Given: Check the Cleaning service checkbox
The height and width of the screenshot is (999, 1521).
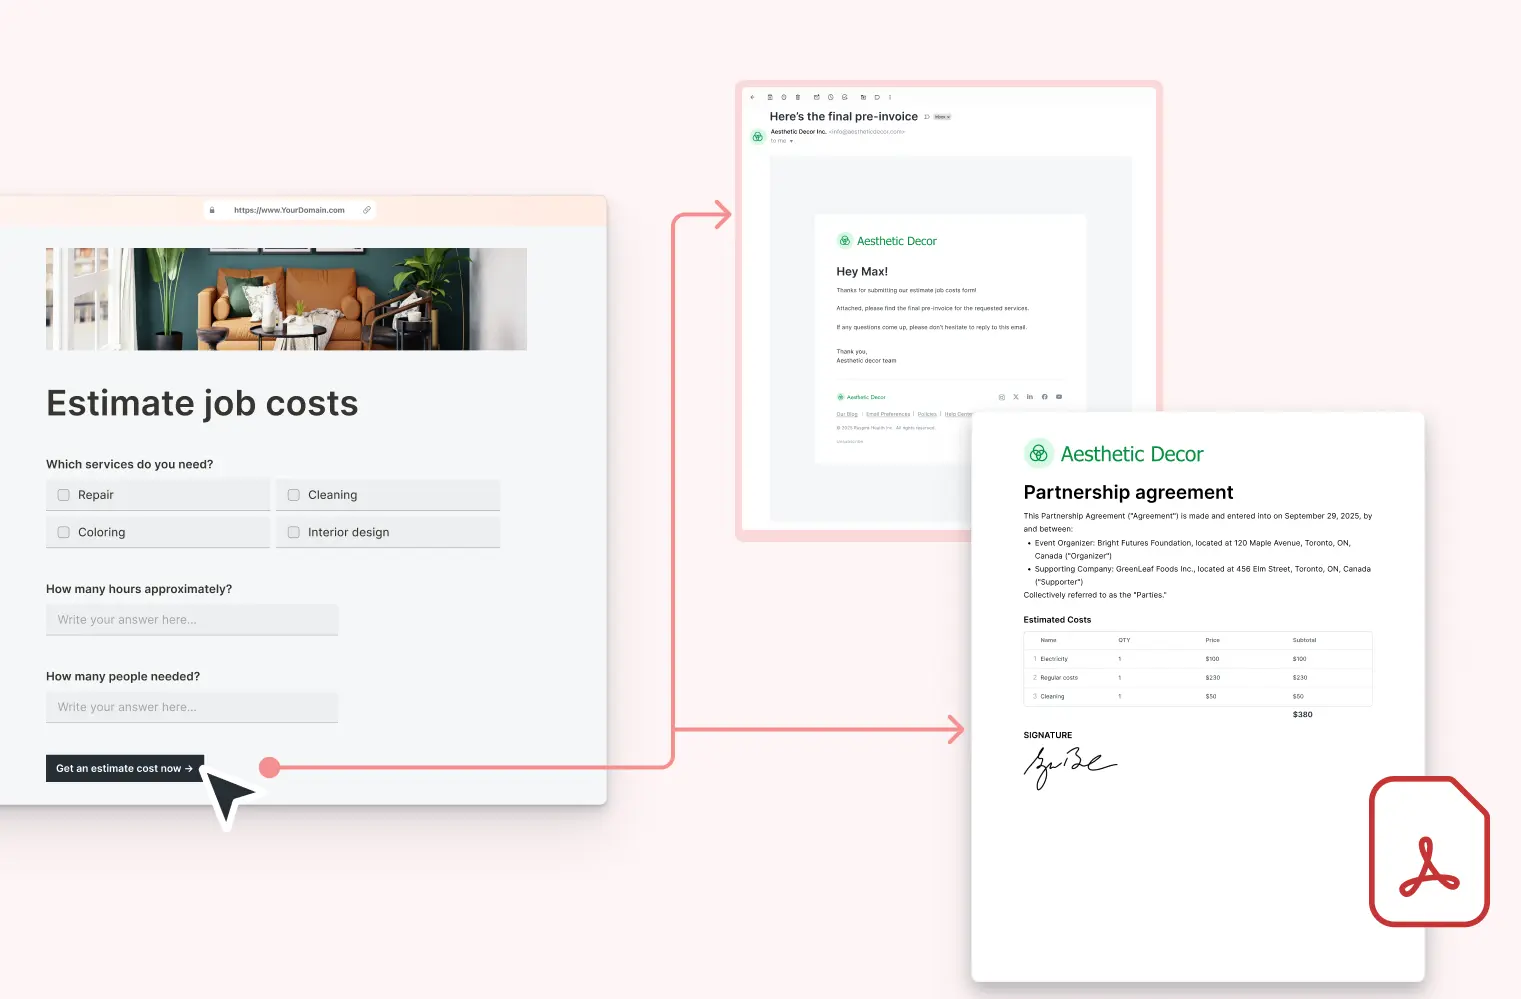Looking at the screenshot, I should click(x=294, y=495).
